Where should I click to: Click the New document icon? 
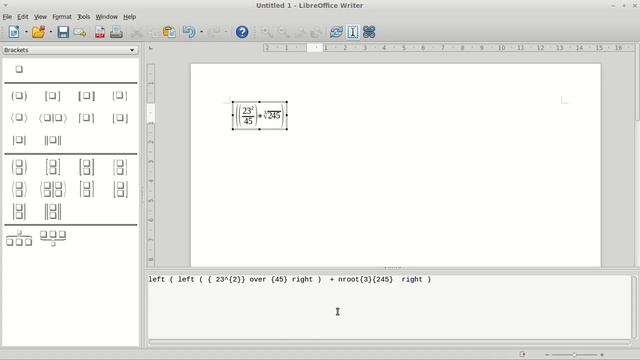pyautogui.click(x=14, y=32)
